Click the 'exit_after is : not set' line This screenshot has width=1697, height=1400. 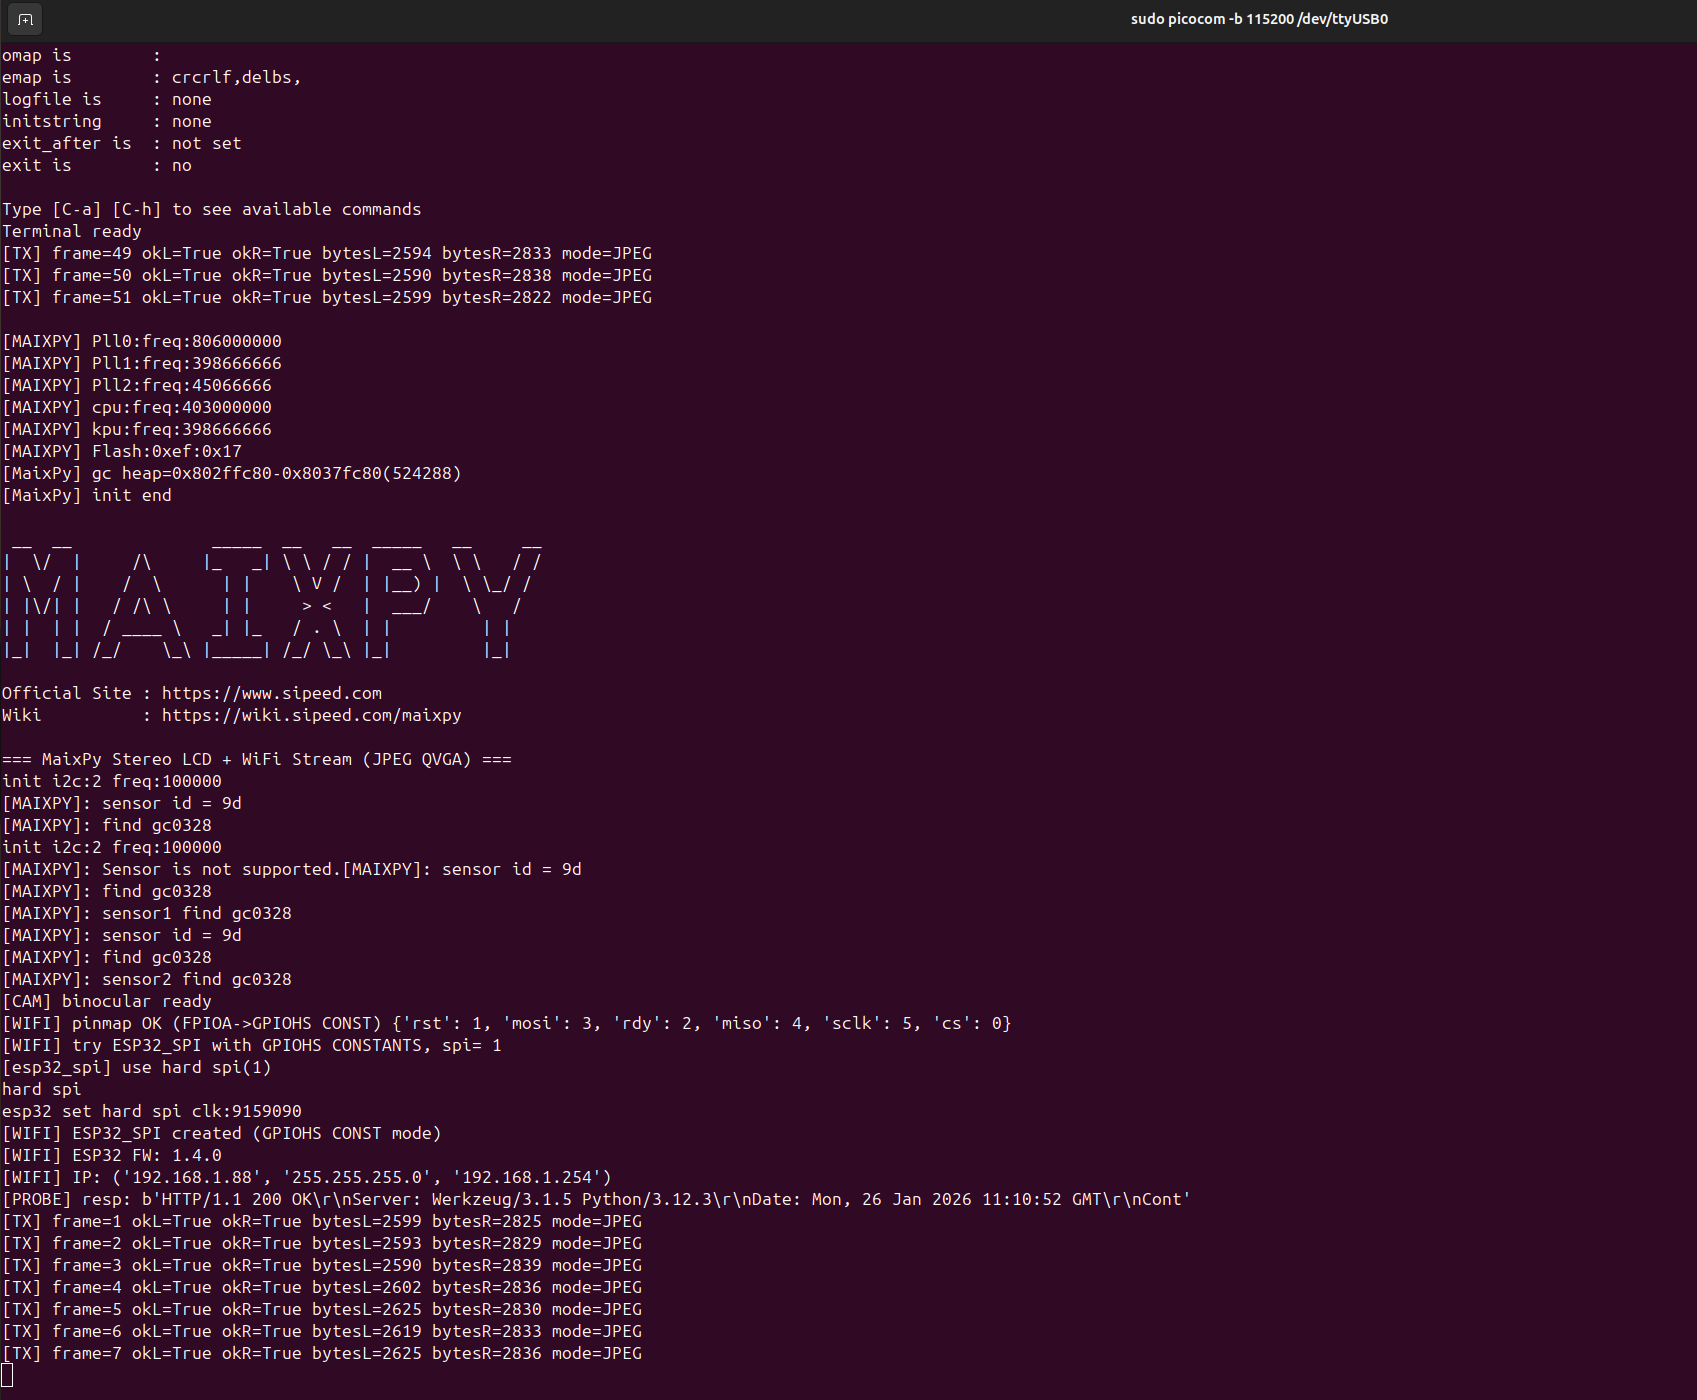(121, 143)
